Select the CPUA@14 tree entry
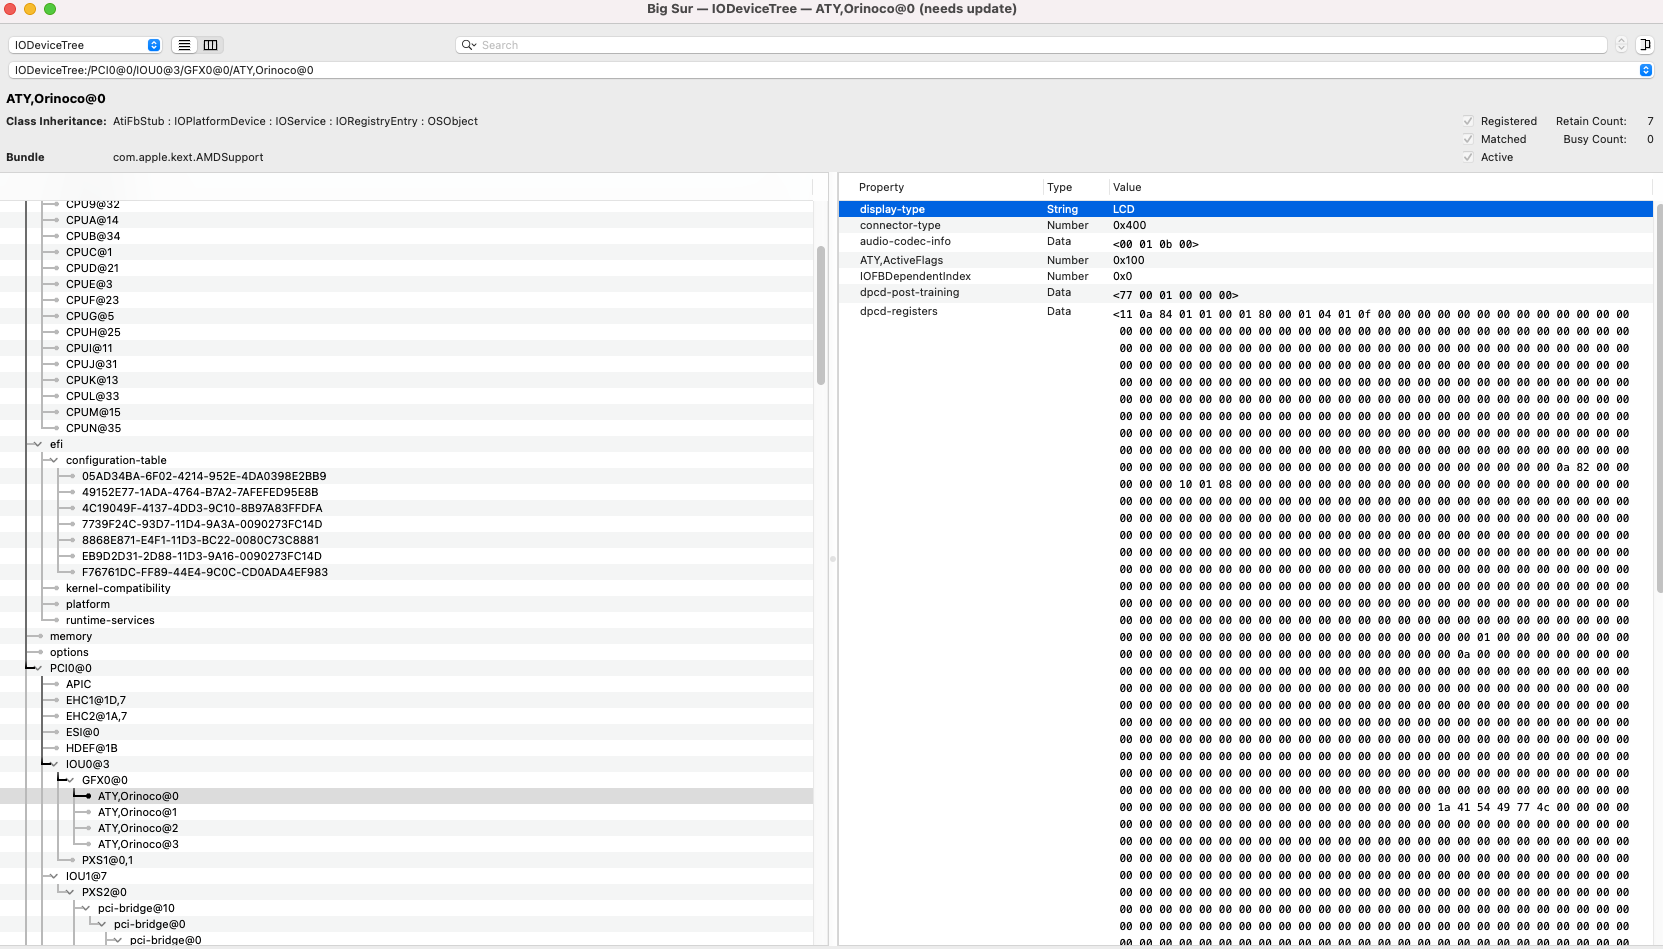The image size is (1663, 949). point(92,220)
